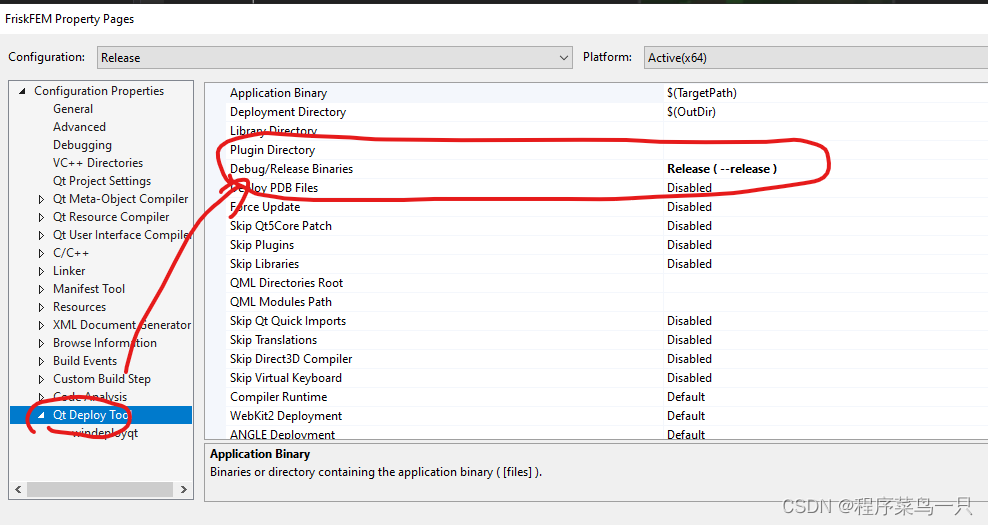Image resolution: width=988 pixels, height=525 pixels.
Task: Expand the Manifest Tool node
Action: [41, 289]
